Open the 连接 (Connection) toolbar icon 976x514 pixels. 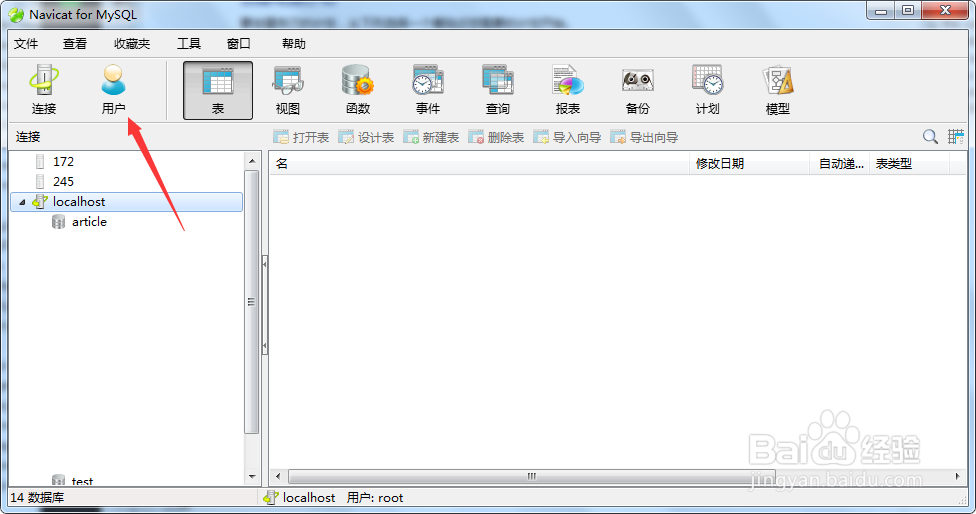pyautogui.click(x=44, y=90)
